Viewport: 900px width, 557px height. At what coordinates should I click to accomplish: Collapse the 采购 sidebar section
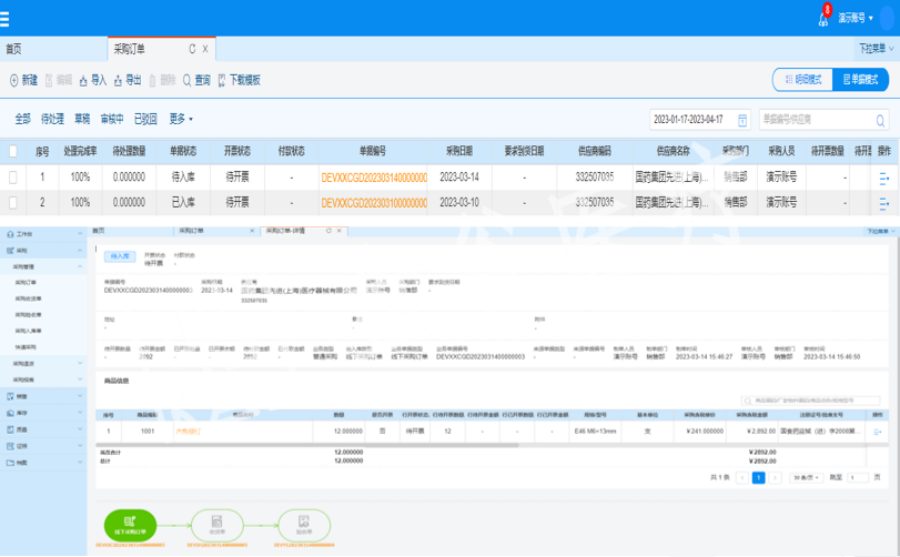pyautogui.click(x=44, y=250)
